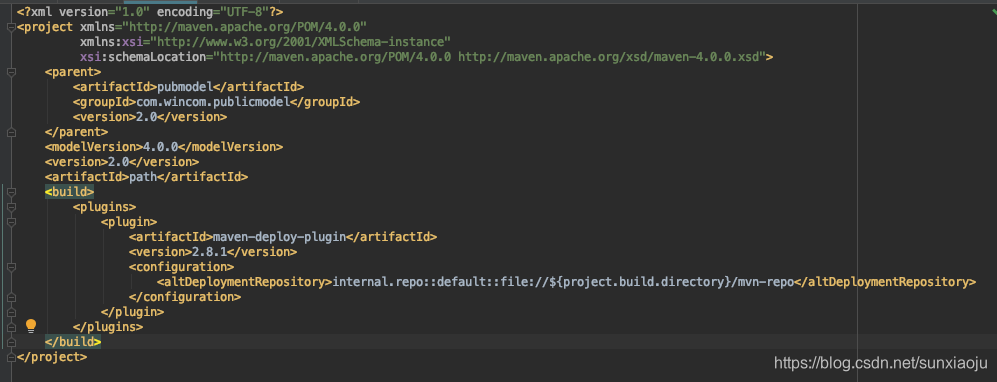Click the 'com.wincom.publicmodel' groupId value
997x382 pixels.
[x=213, y=102]
